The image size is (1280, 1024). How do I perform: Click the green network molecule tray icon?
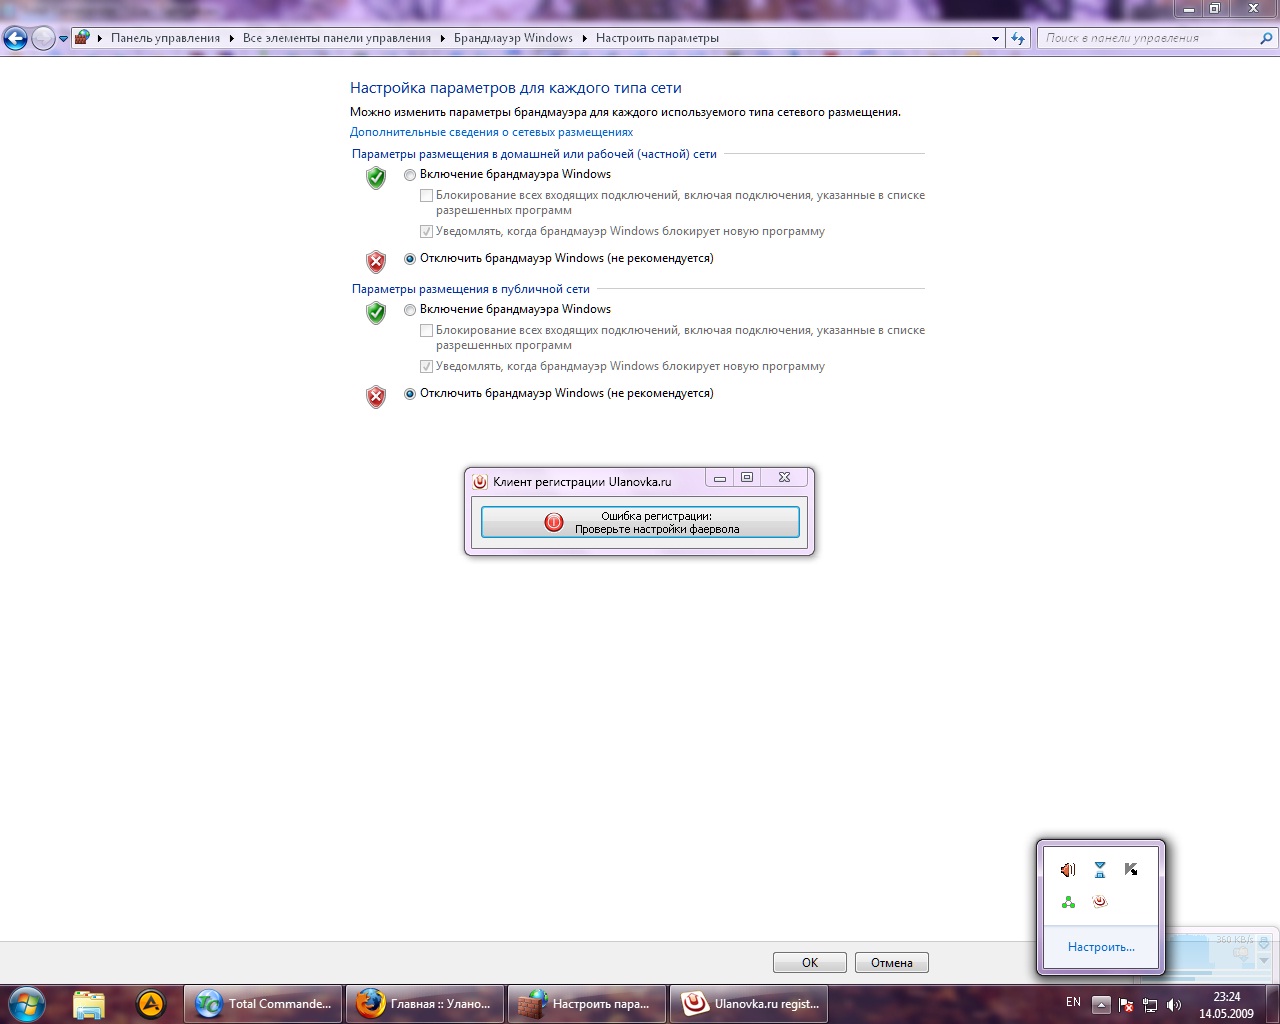(x=1067, y=901)
